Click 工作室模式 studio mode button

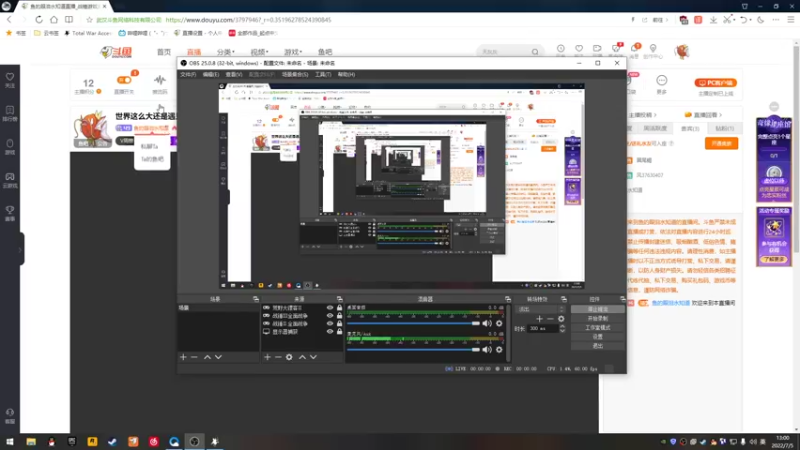[x=597, y=328]
